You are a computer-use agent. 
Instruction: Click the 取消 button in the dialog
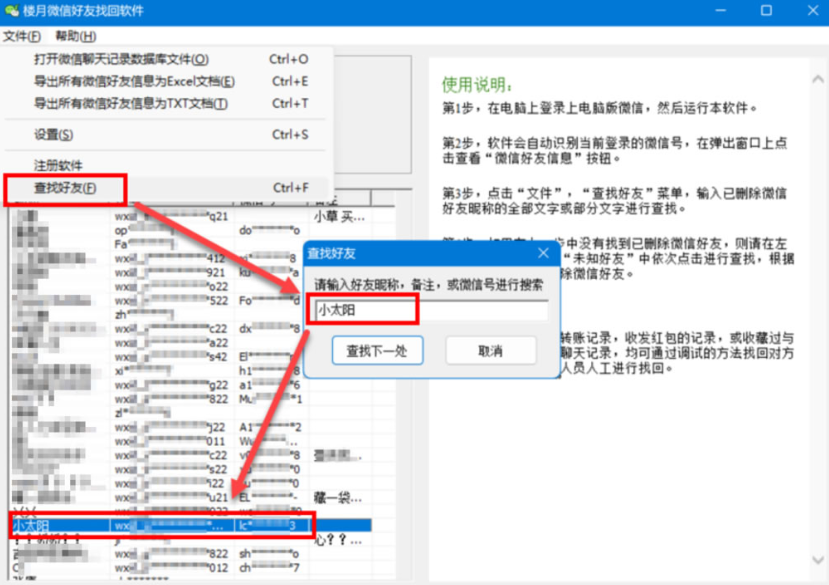[491, 351]
